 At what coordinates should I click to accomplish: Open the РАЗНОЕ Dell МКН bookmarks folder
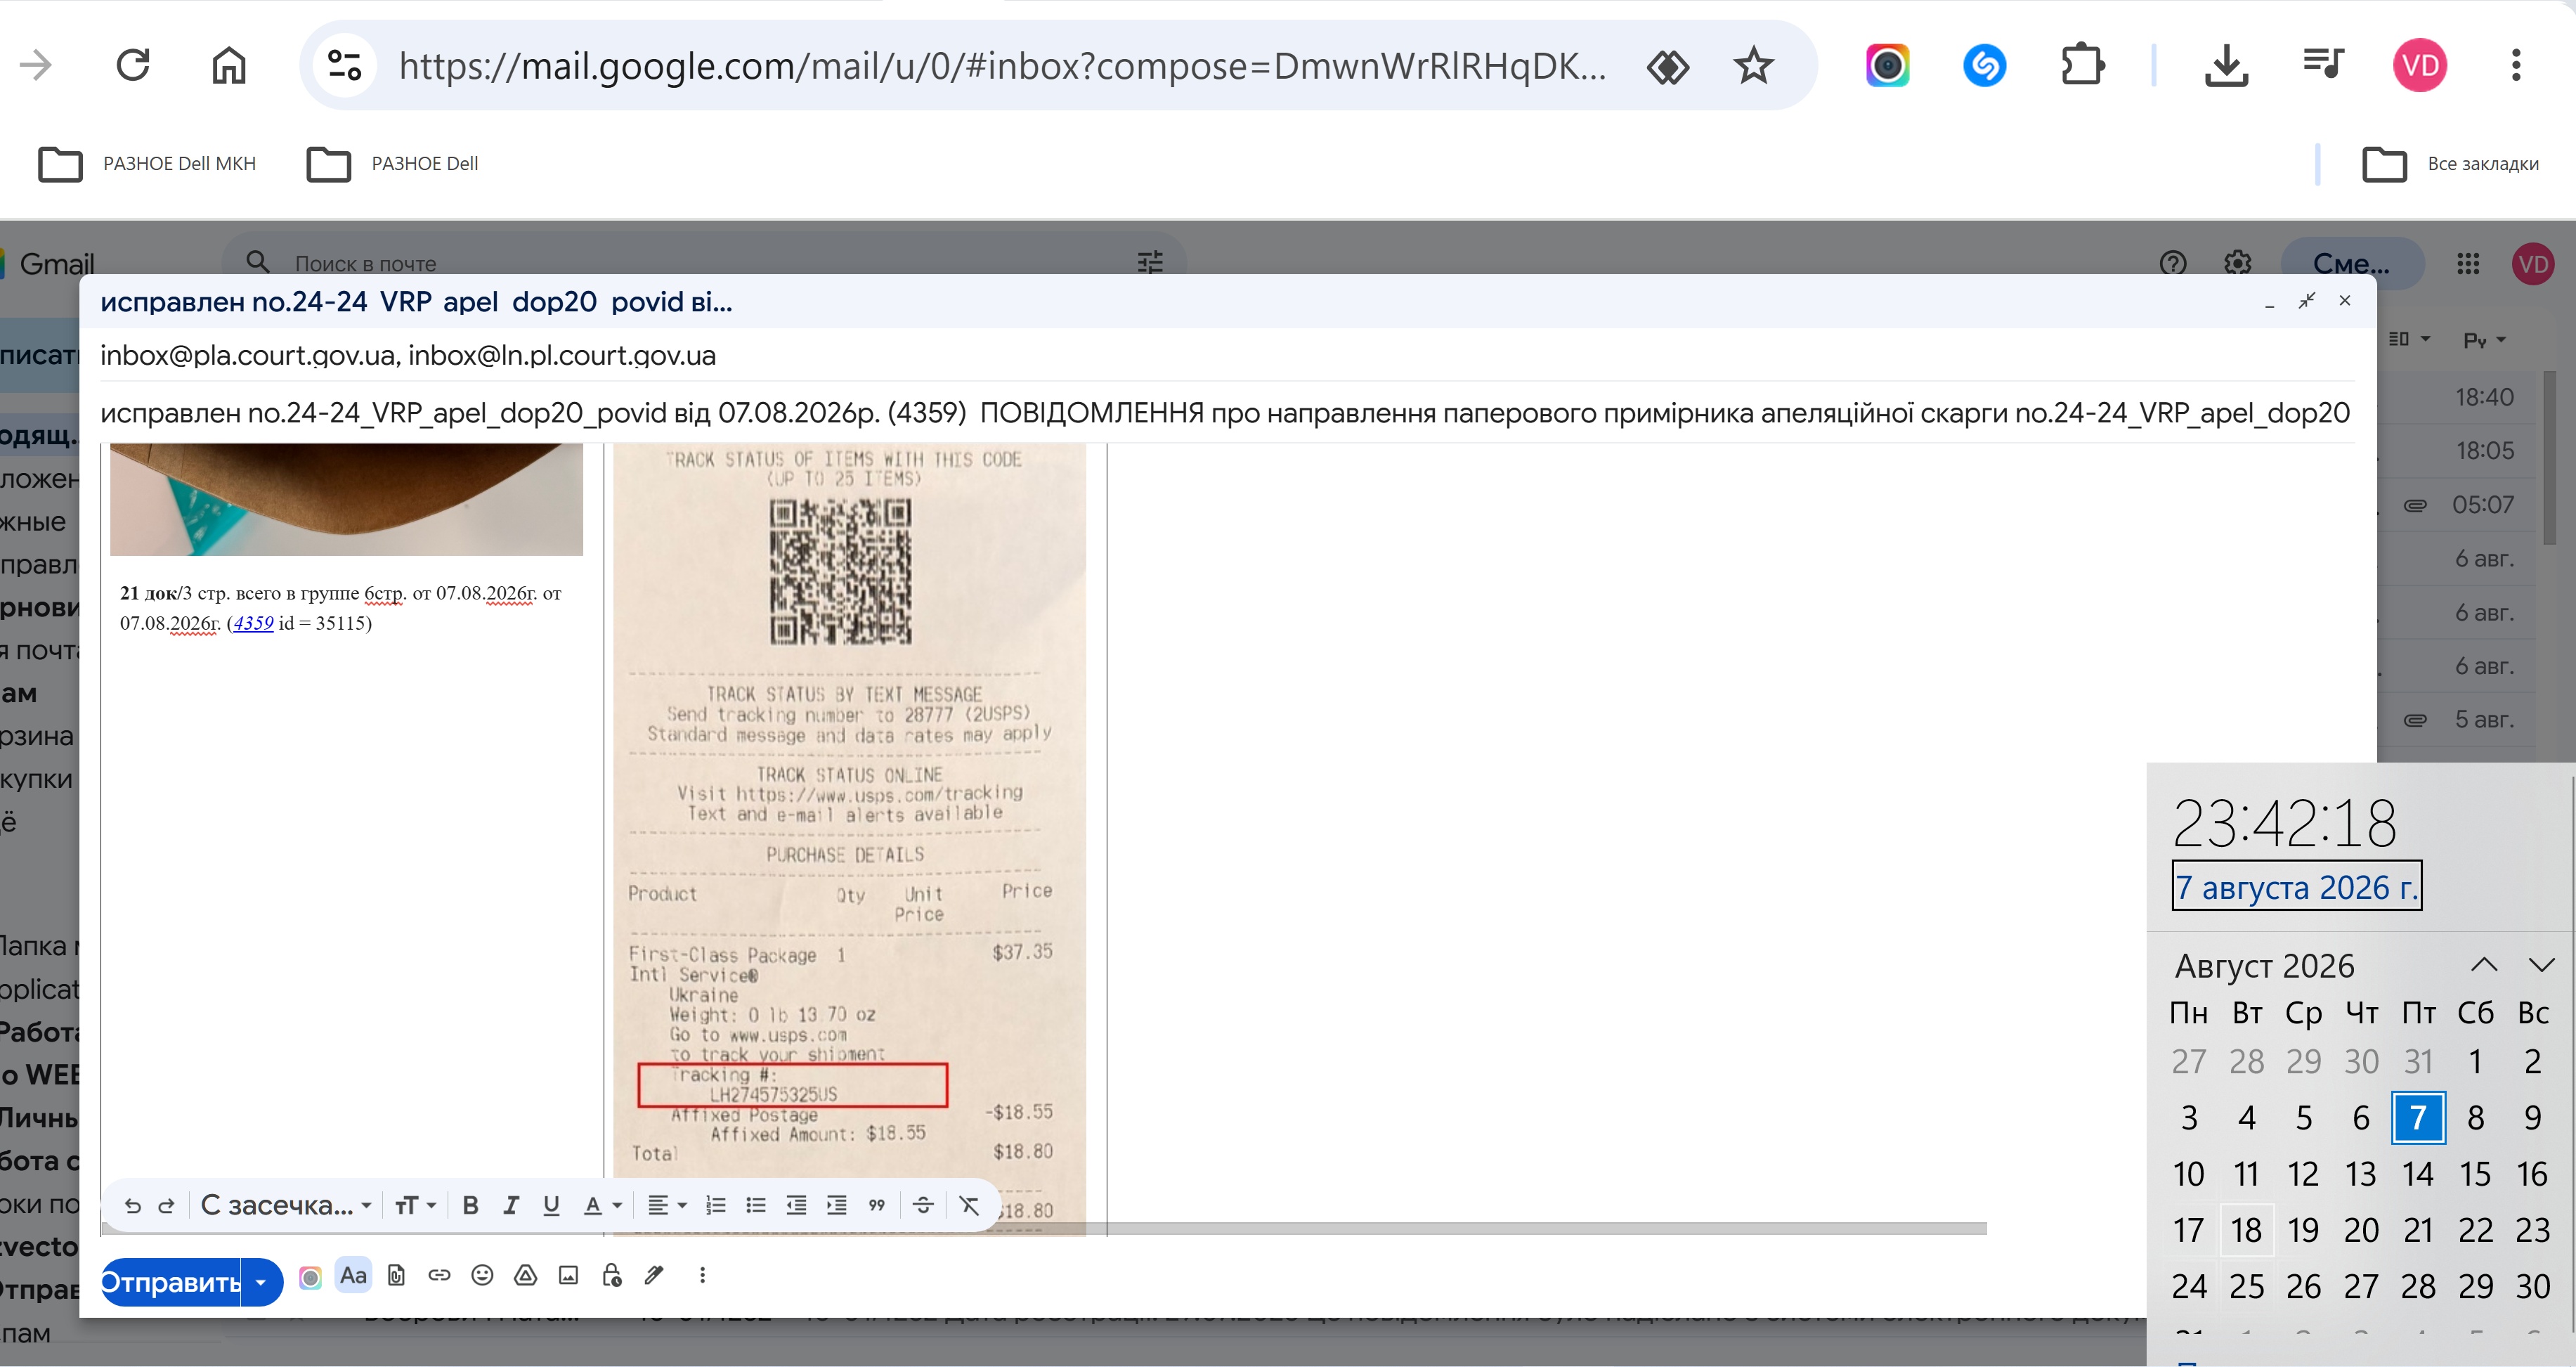147,164
